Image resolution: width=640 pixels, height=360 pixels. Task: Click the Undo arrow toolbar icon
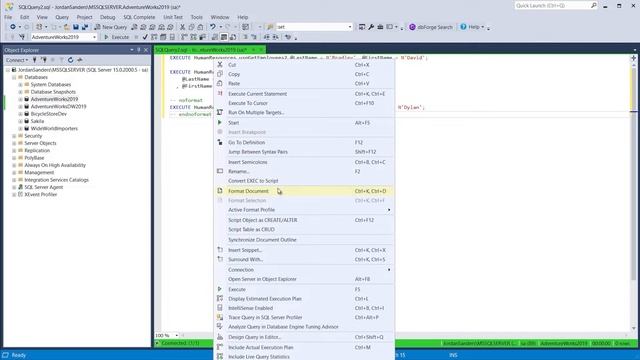213,27
